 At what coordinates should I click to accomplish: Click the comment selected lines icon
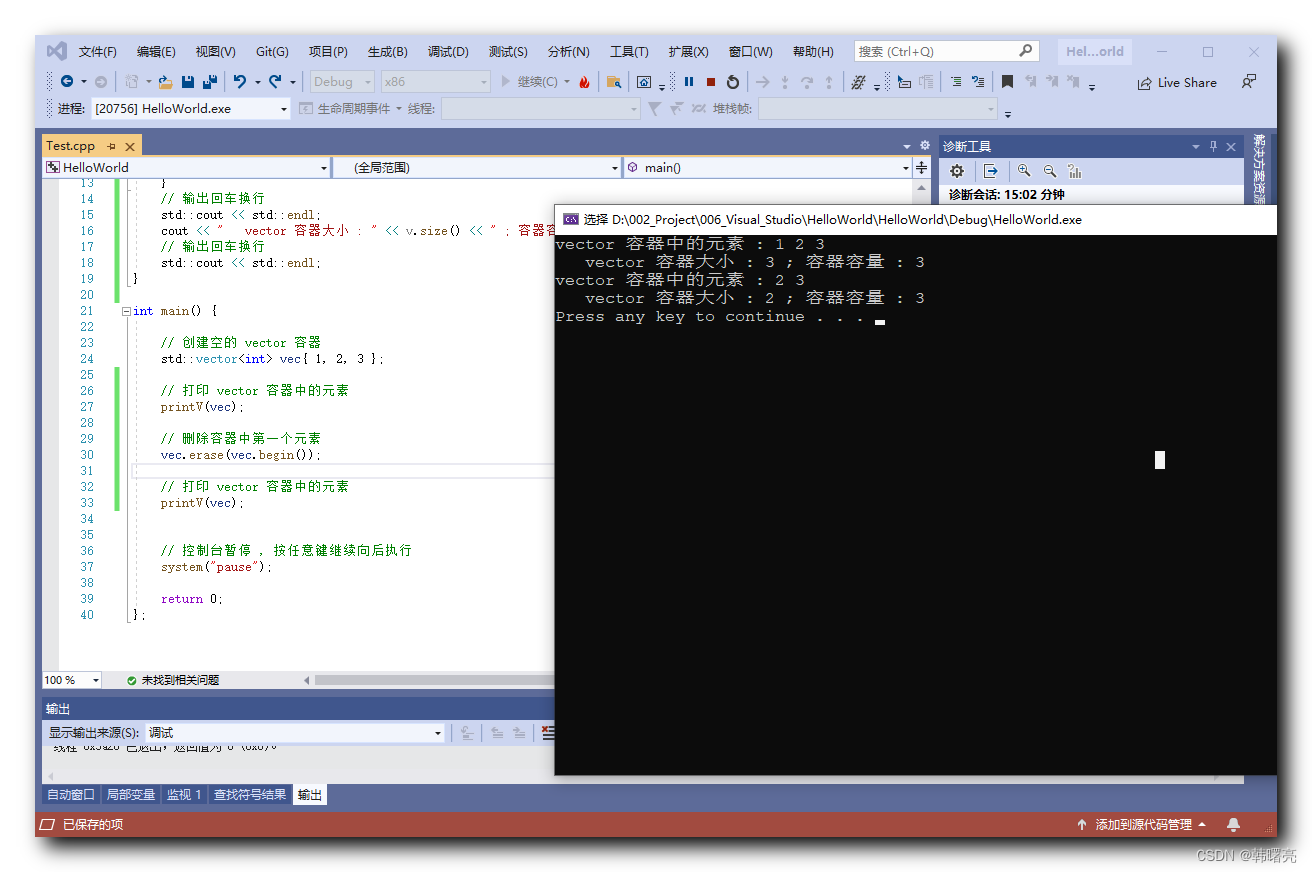(x=956, y=82)
